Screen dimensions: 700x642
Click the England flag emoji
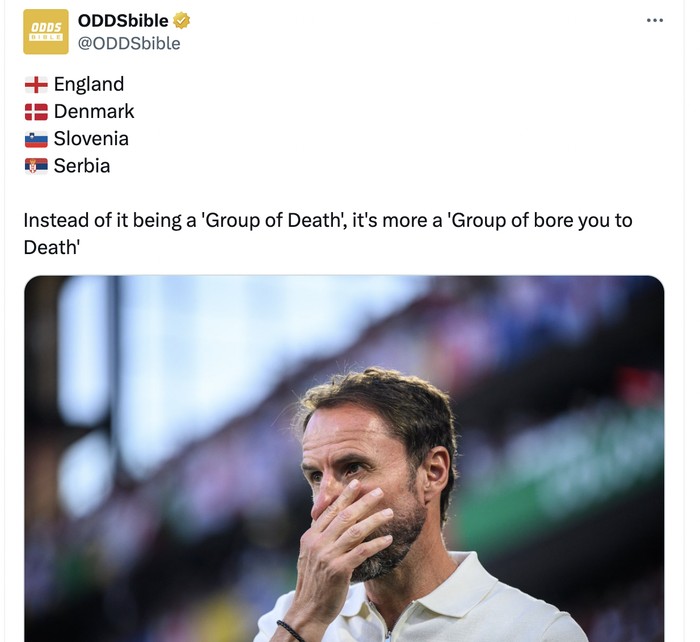(36, 85)
